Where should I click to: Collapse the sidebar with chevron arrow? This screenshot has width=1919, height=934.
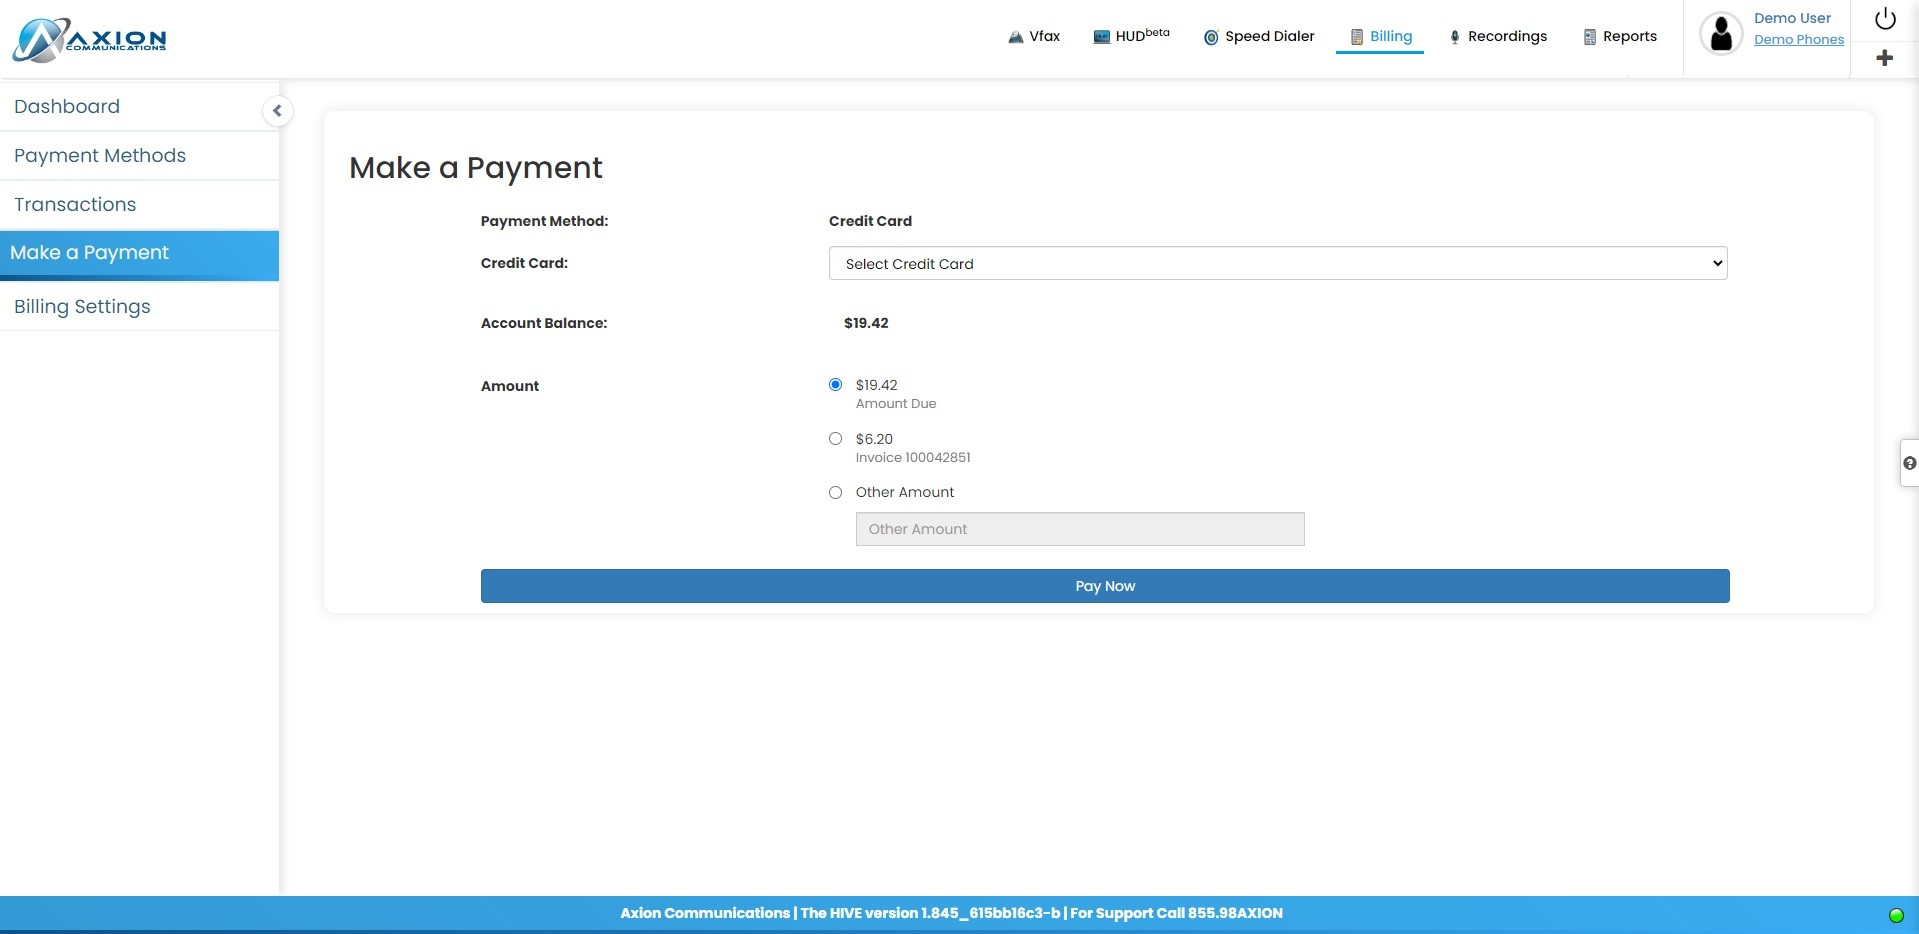pyautogui.click(x=277, y=111)
